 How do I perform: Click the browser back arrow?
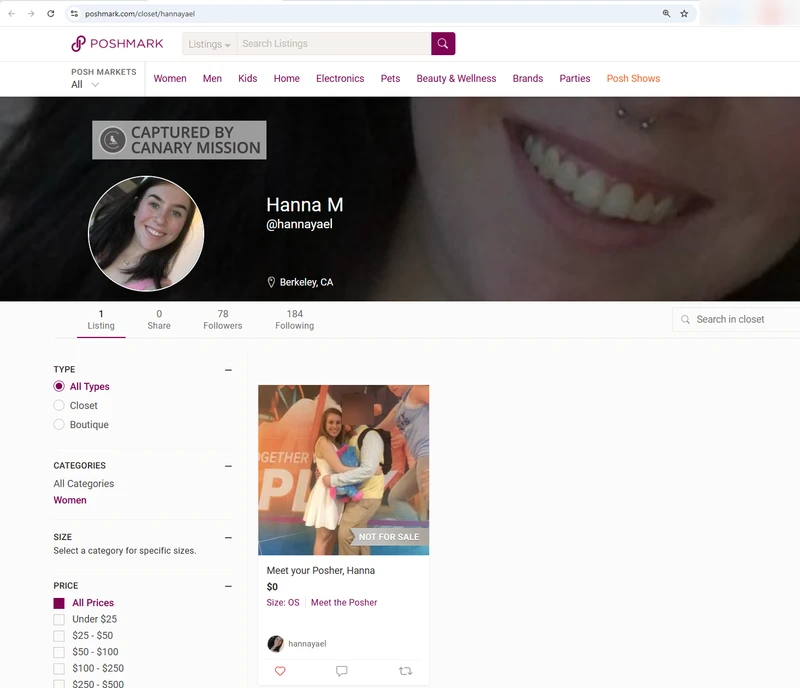coord(12,14)
